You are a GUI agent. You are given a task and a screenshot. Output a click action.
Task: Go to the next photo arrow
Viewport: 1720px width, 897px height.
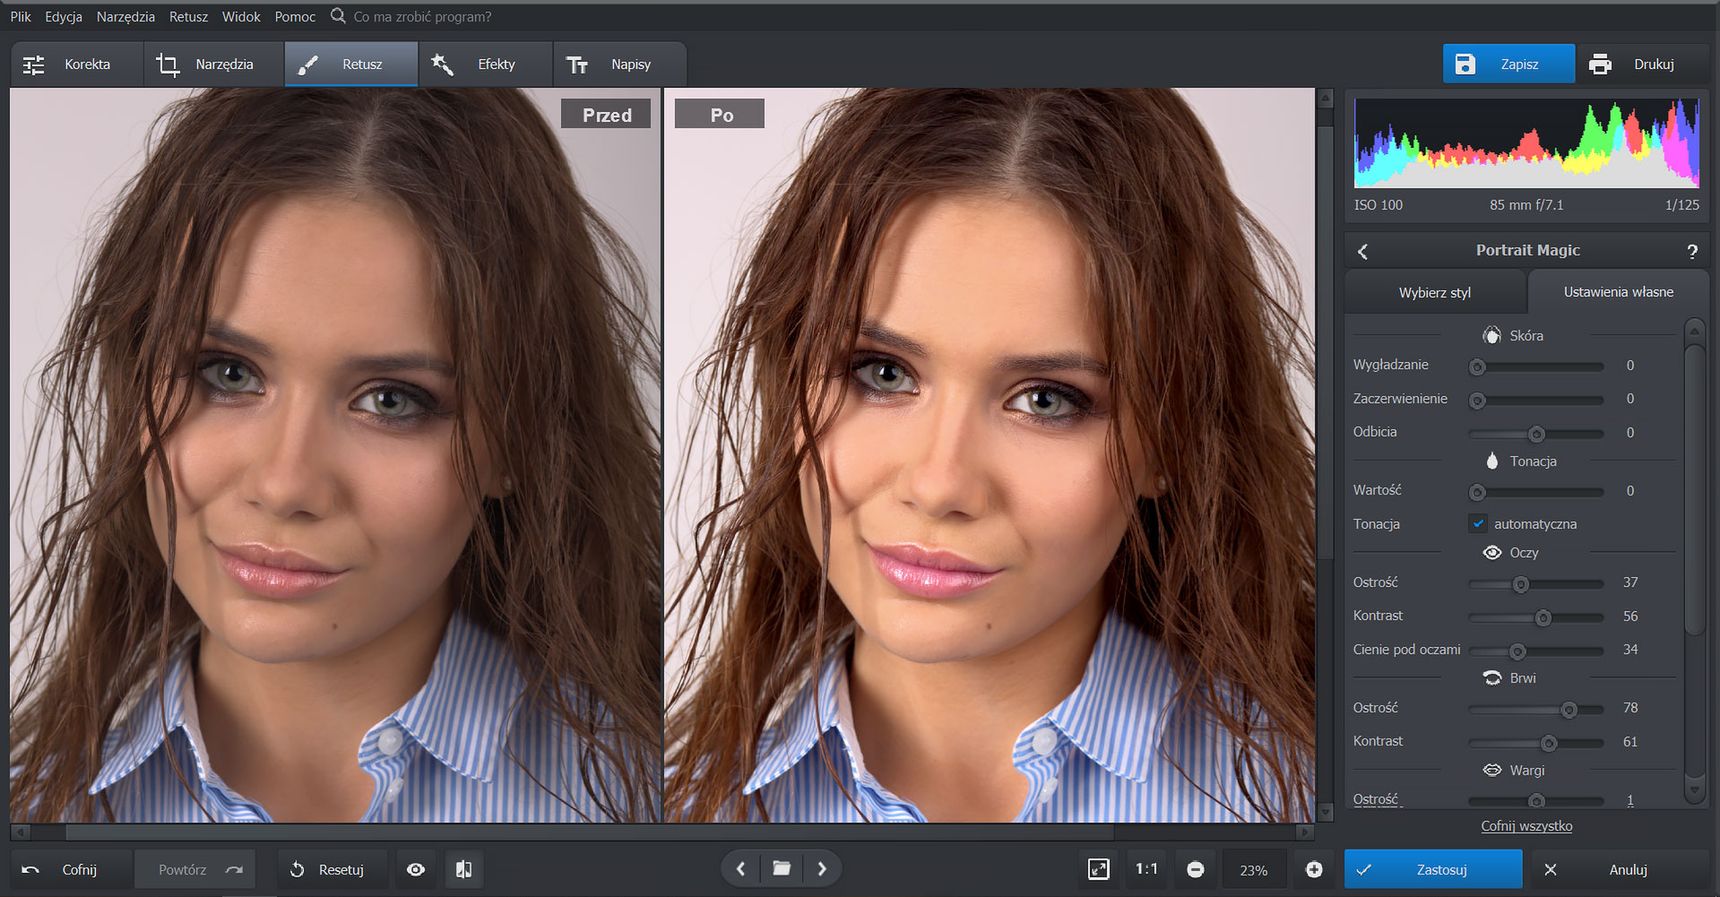coord(822,869)
